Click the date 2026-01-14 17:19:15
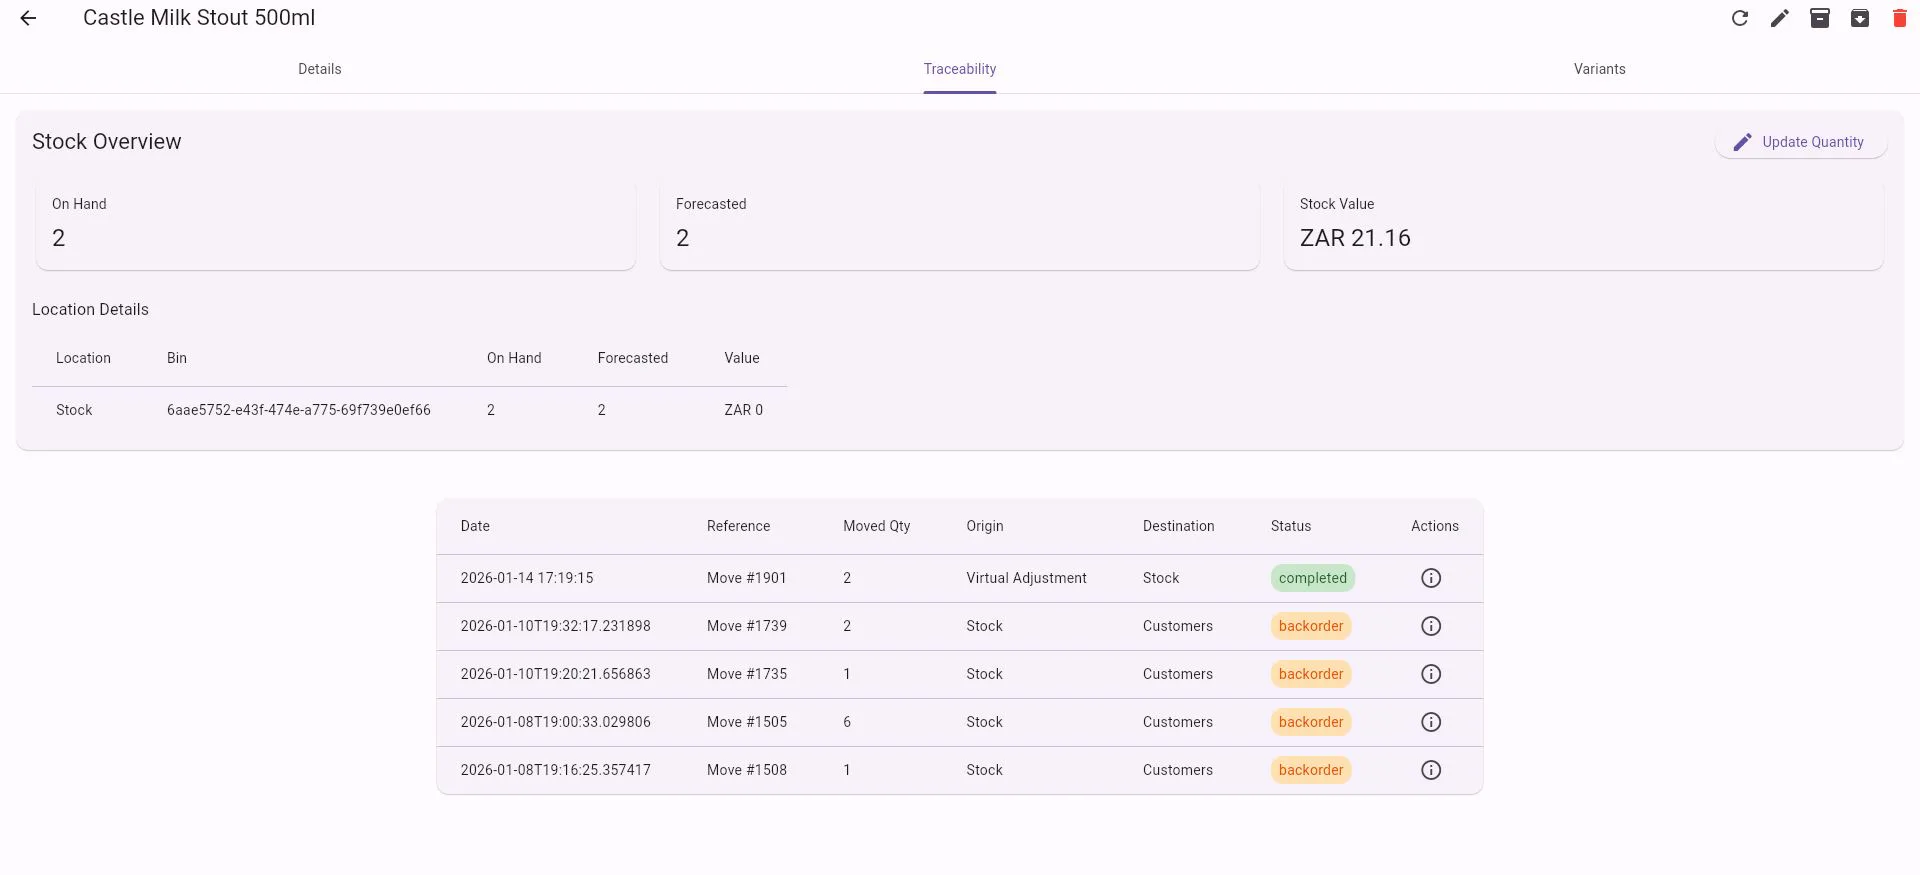The image size is (1920, 875). [x=527, y=578]
